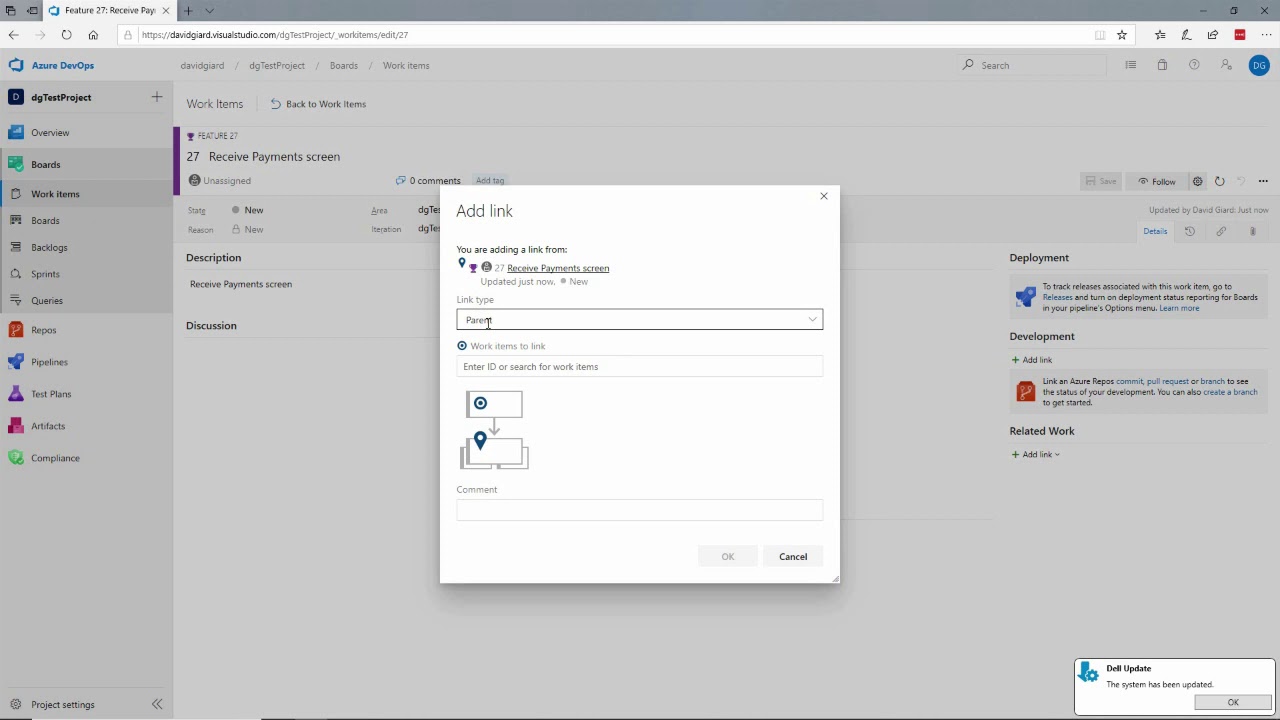1280x720 pixels.
Task: Open the work item more actions menu
Action: pyautogui.click(x=1263, y=181)
